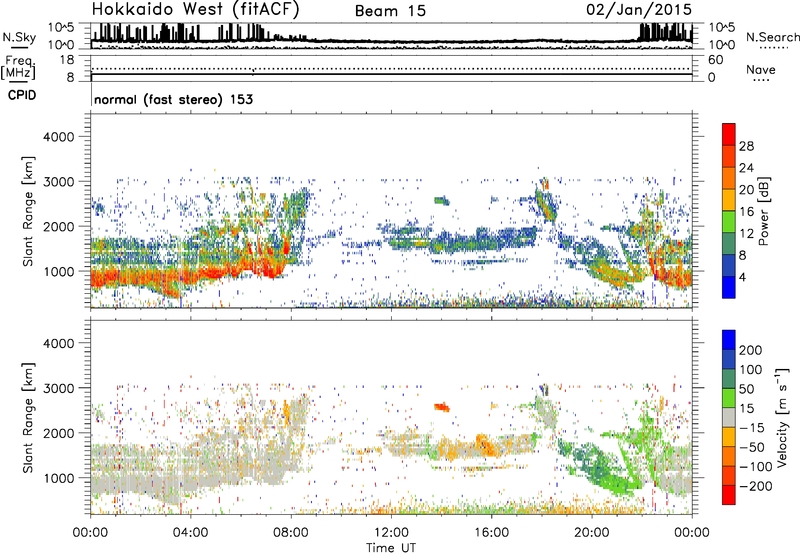Click the red echo patch near 14:00 in velocity panel
800x554 pixels.
tap(442, 407)
